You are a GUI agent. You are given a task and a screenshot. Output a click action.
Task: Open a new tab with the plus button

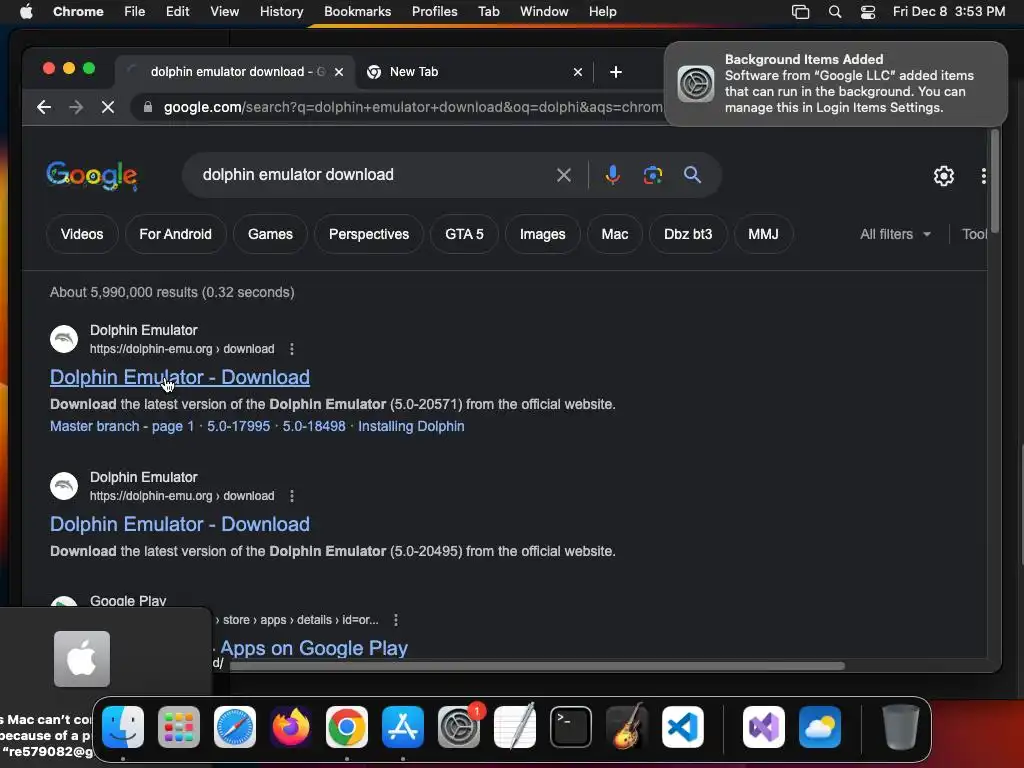615,72
